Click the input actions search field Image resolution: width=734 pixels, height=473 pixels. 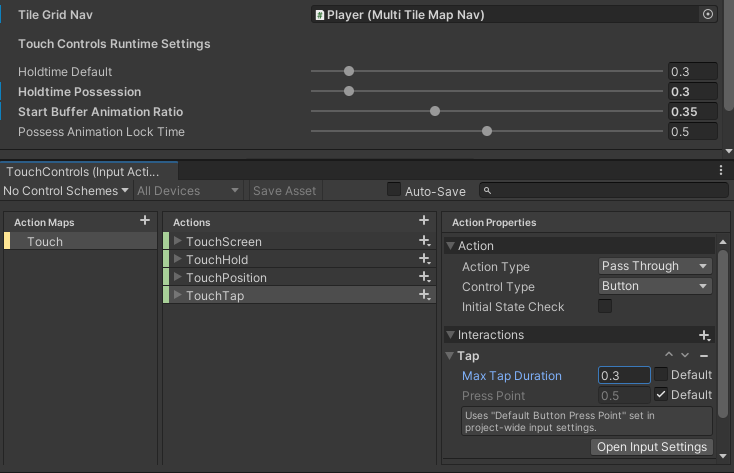604,191
